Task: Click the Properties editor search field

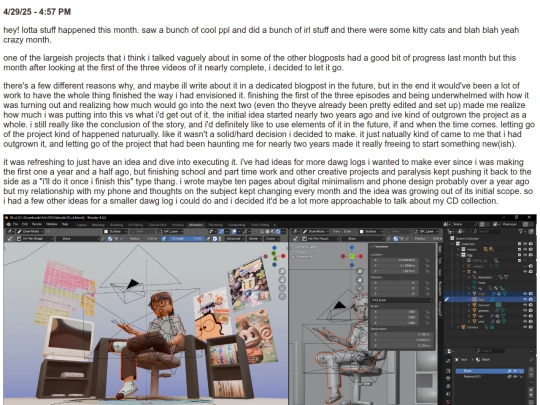Action: pyautogui.click(x=491, y=351)
